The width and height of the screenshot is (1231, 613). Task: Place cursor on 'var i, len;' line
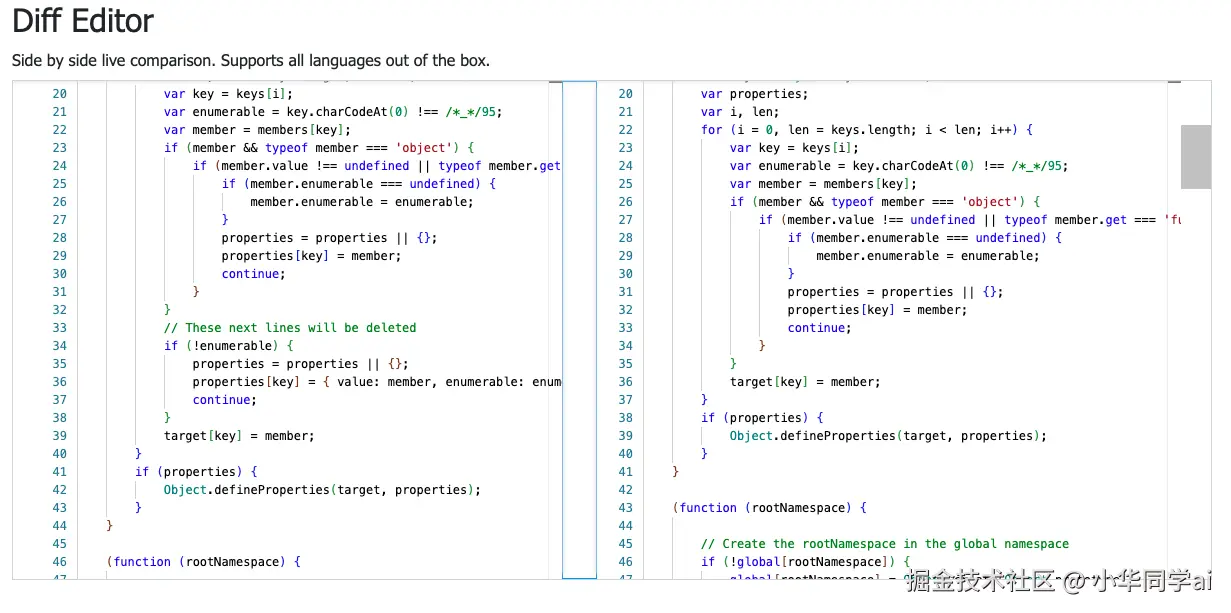point(740,112)
